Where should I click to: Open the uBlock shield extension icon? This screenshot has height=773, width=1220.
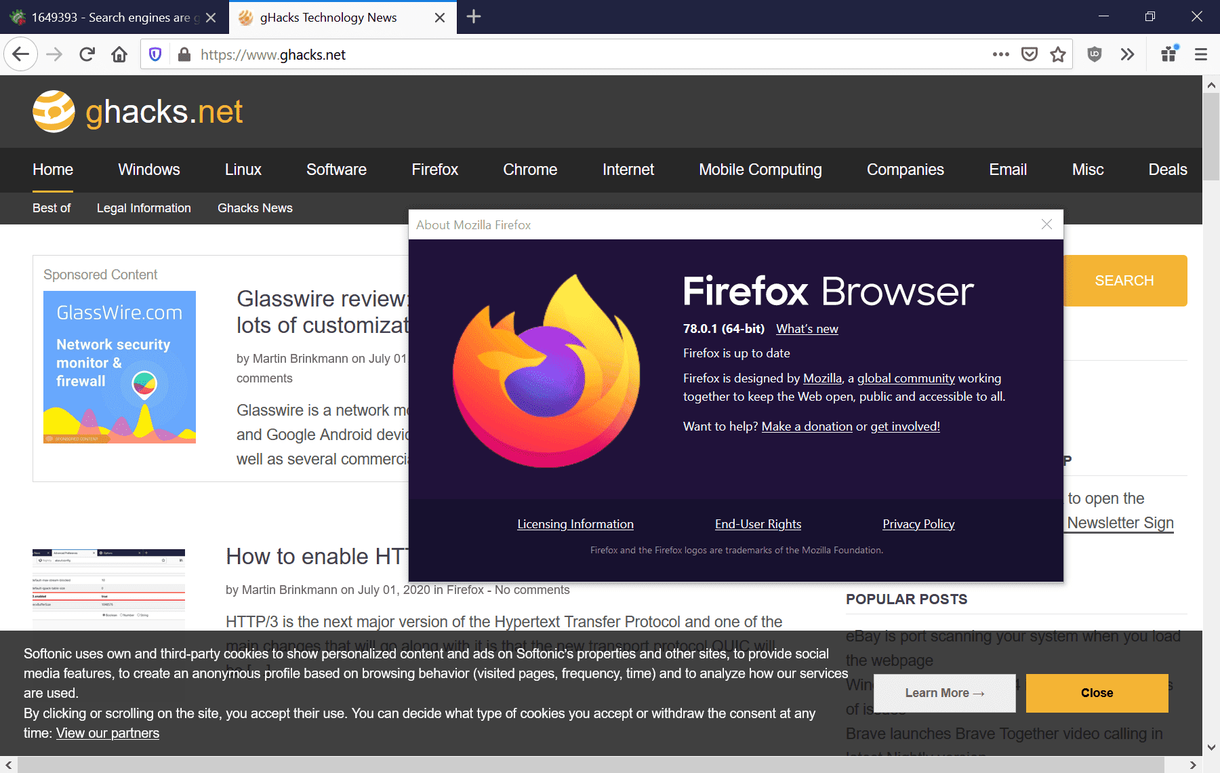[1095, 54]
